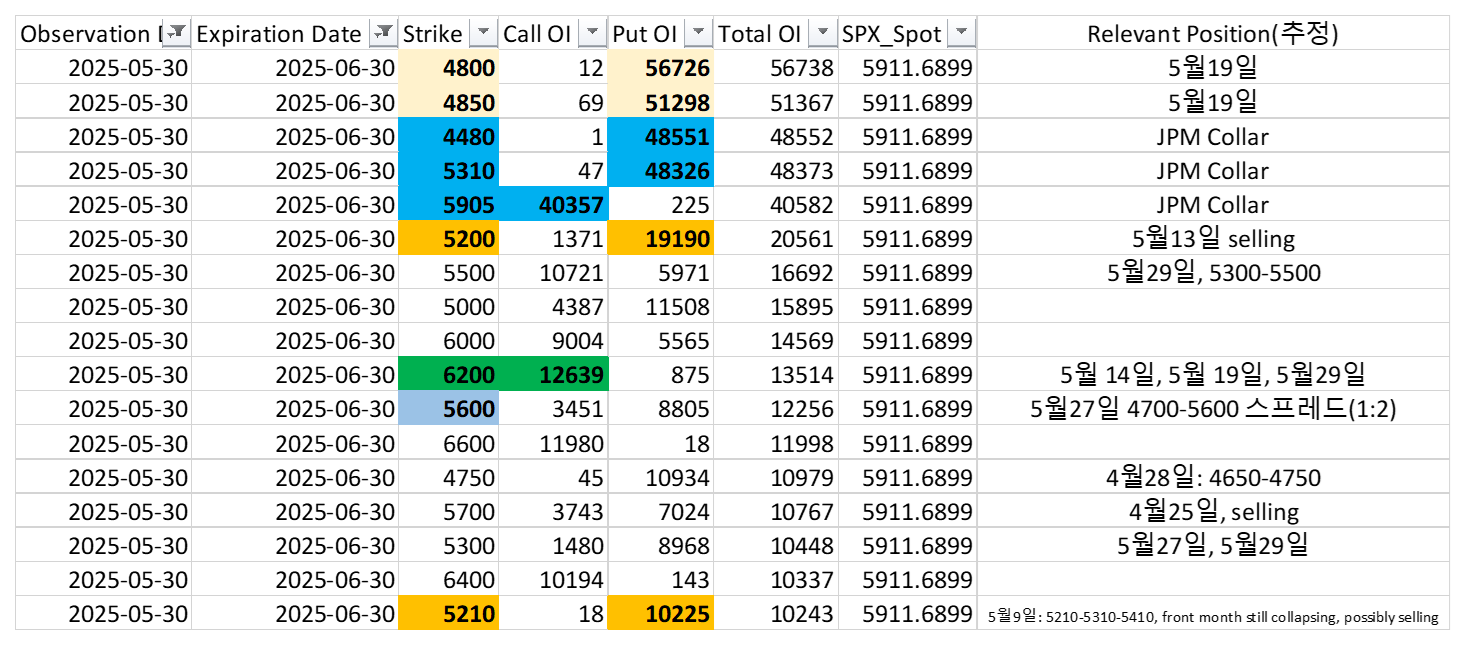Click the orange Put OI cell 10225
The height and width of the screenshot is (645, 1468).
coord(661,612)
